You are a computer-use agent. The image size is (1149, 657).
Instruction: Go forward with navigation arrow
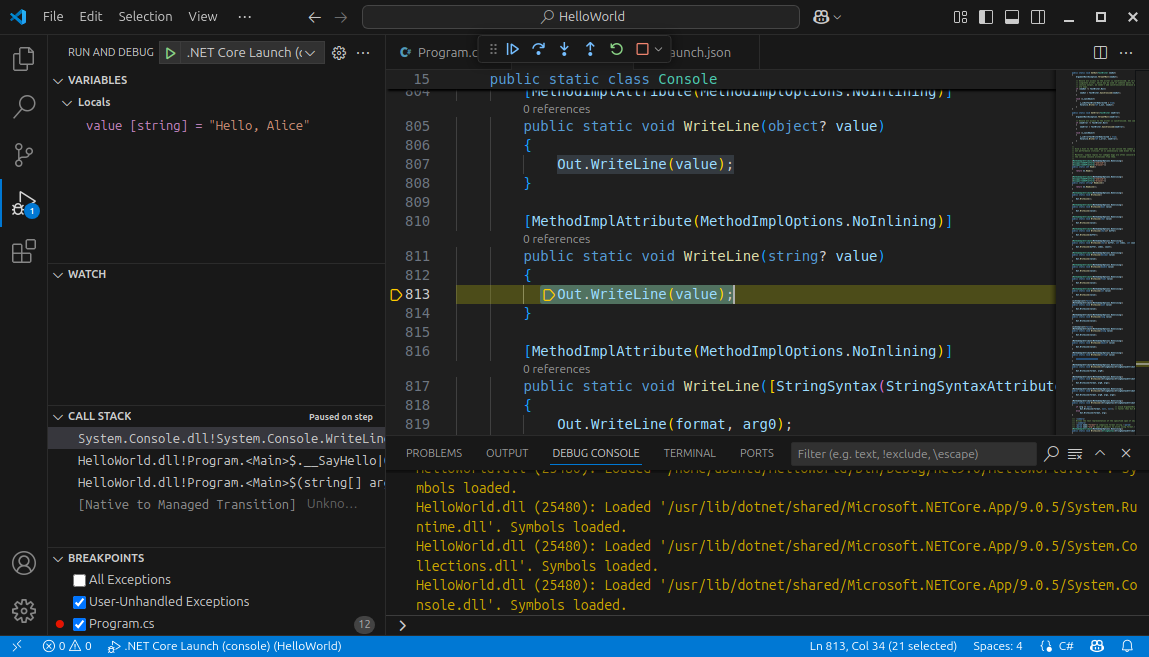point(341,17)
